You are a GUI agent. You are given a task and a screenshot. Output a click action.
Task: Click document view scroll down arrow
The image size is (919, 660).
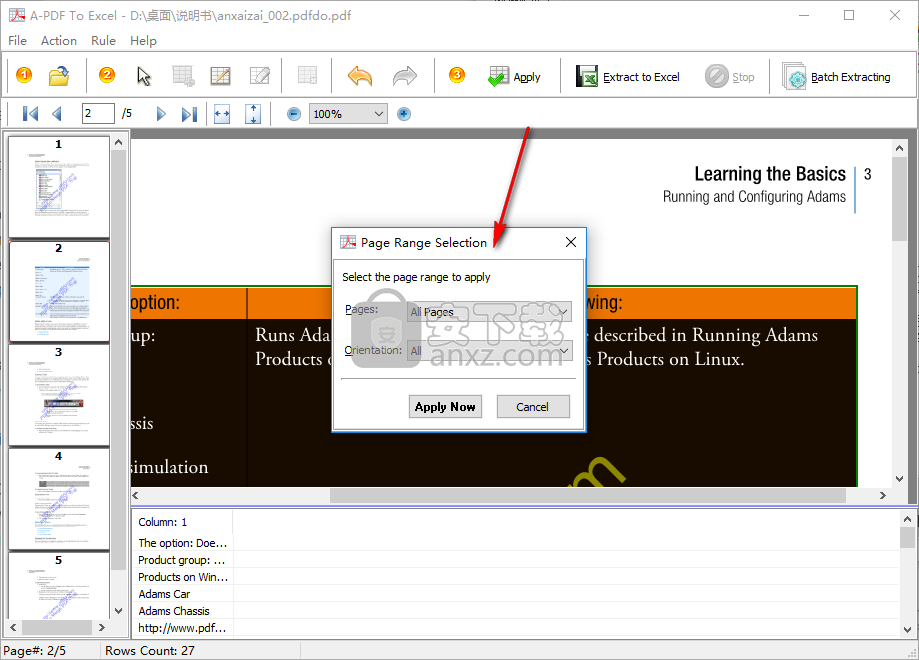pyautogui.click(x=900, y=479)
